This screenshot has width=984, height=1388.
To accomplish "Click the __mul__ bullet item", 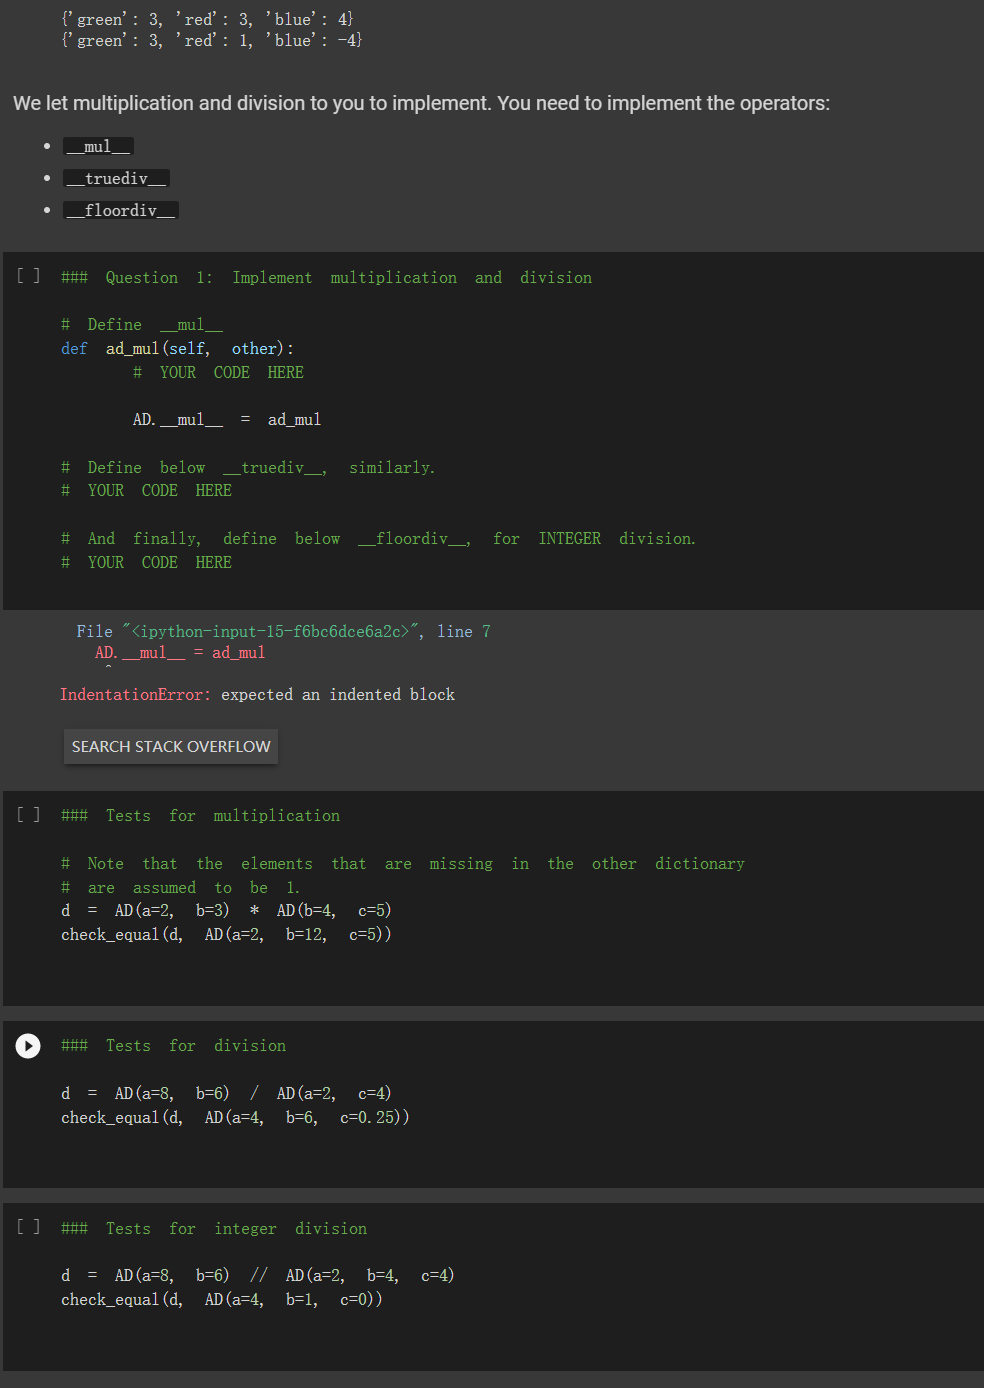I will click(x=98, y=146).
